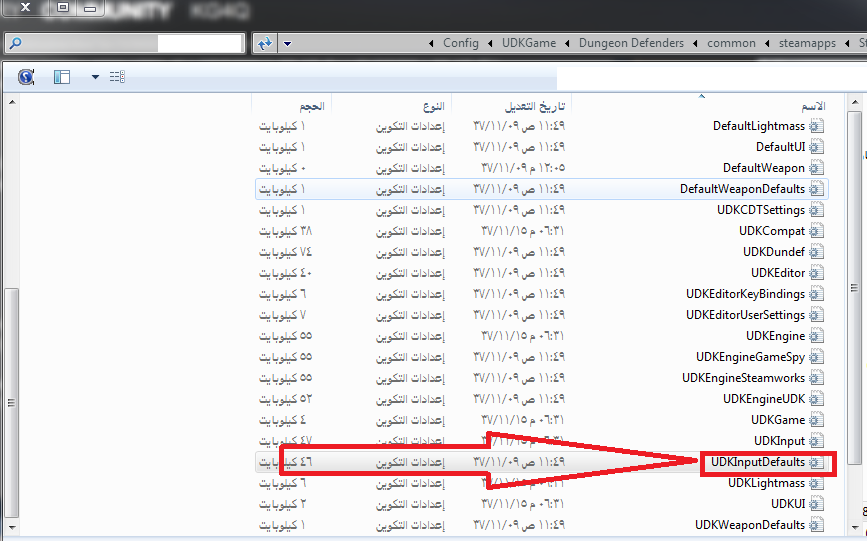The height and width of the screenshot is (541, 867).
Task: Expand the arrow next to steamapps breadcrumb
Action: pyautogui.click(x=767, y=43)
